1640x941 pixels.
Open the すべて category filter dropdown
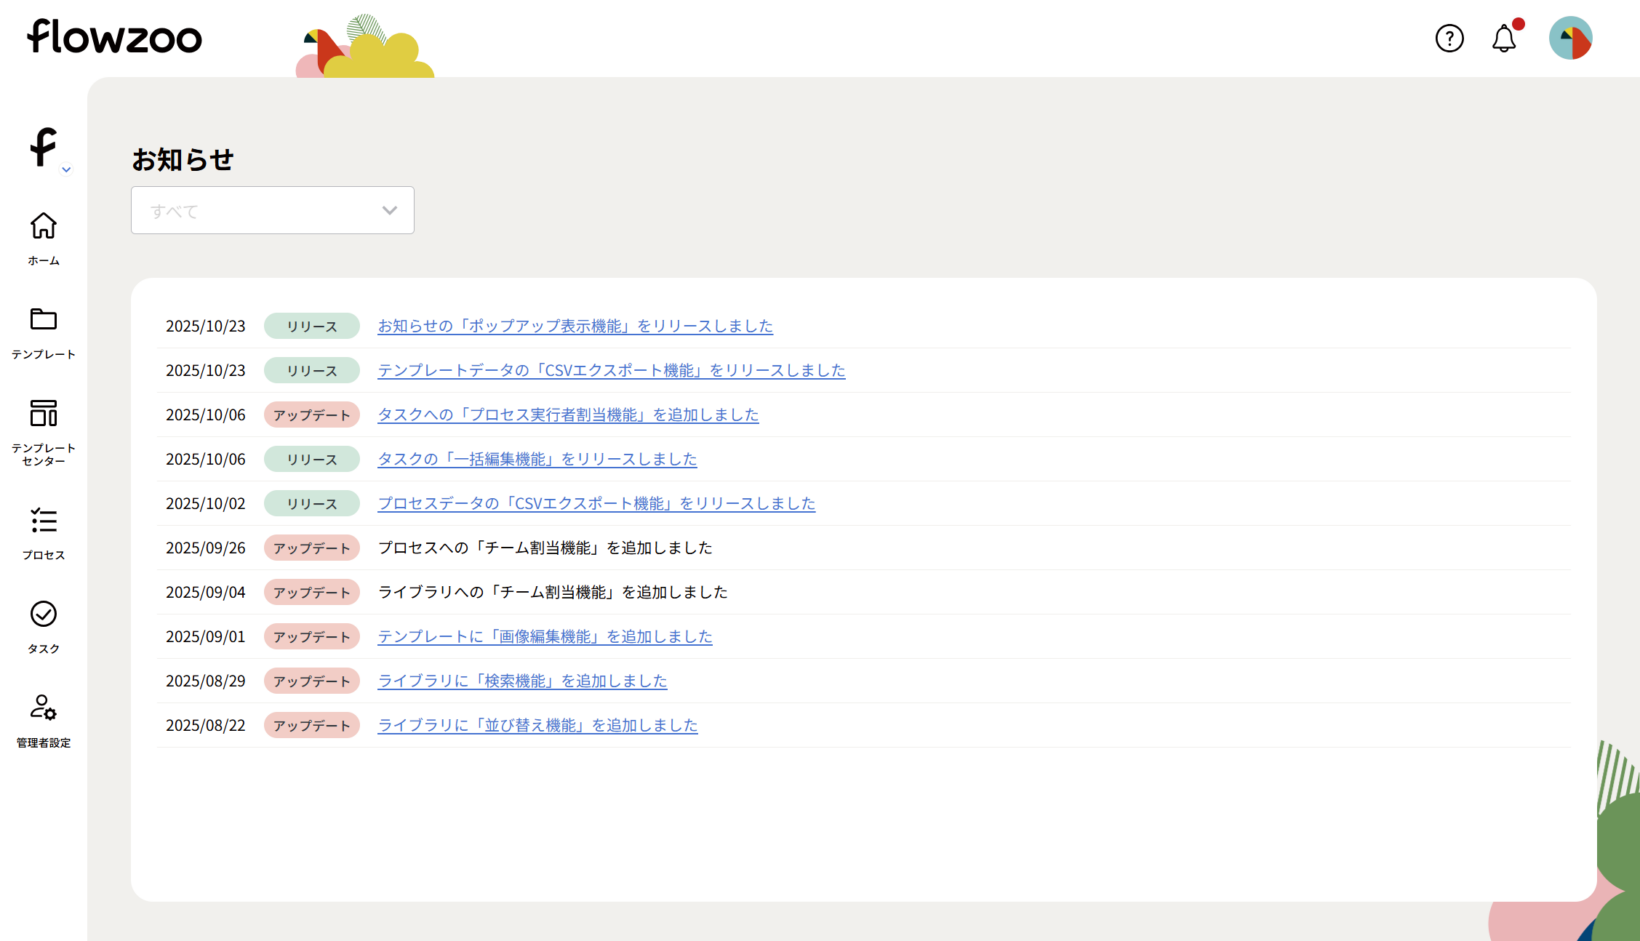coord(272,210)
